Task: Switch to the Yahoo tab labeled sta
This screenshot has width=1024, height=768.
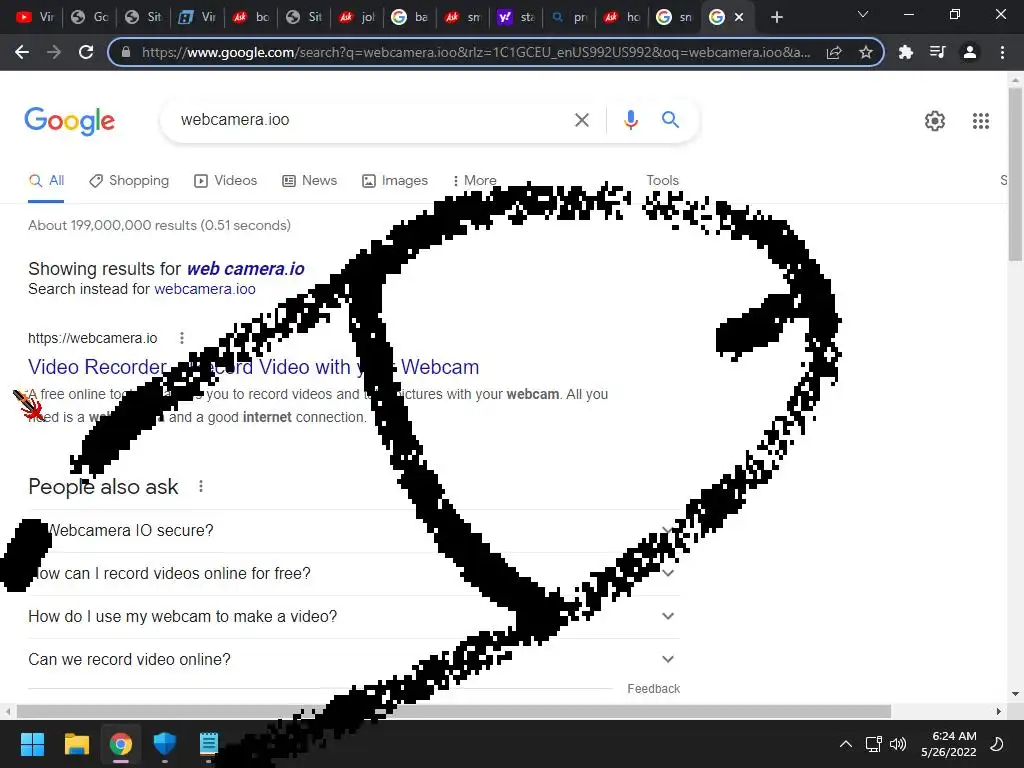Action: 516,17
